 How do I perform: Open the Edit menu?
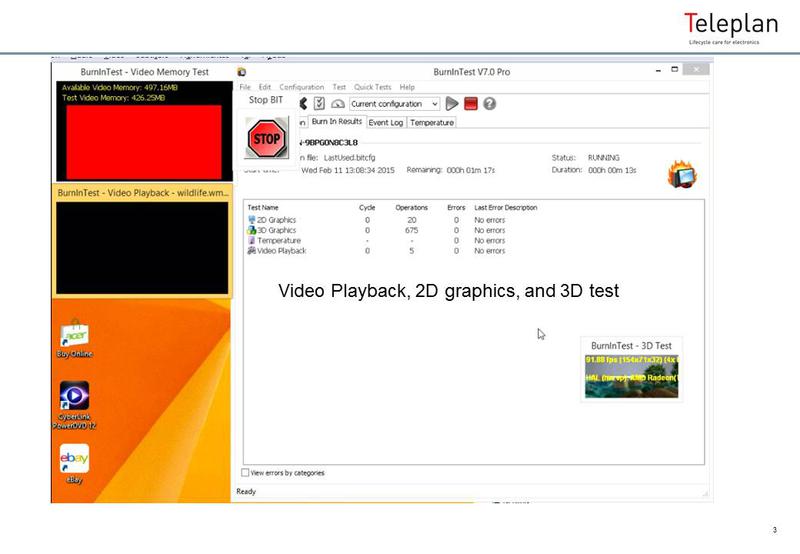pyautogui.click(x=265, y=87)
